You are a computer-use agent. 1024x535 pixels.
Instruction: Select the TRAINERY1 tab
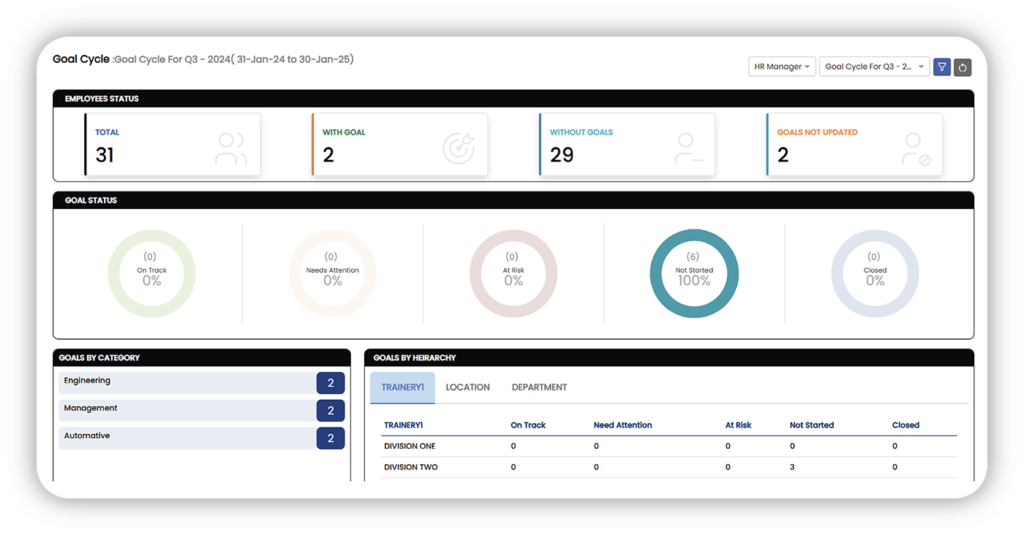[x=402, y=388]
